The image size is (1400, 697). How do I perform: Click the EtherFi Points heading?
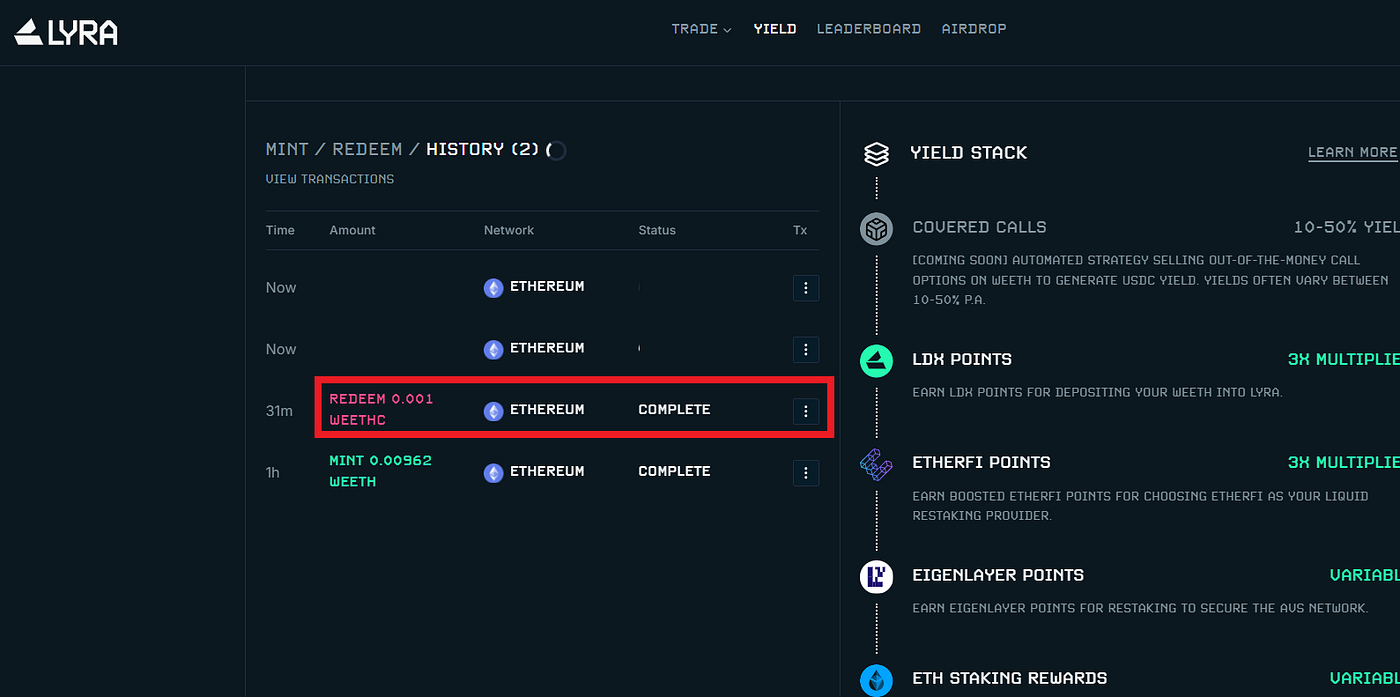tap(981, 463)
